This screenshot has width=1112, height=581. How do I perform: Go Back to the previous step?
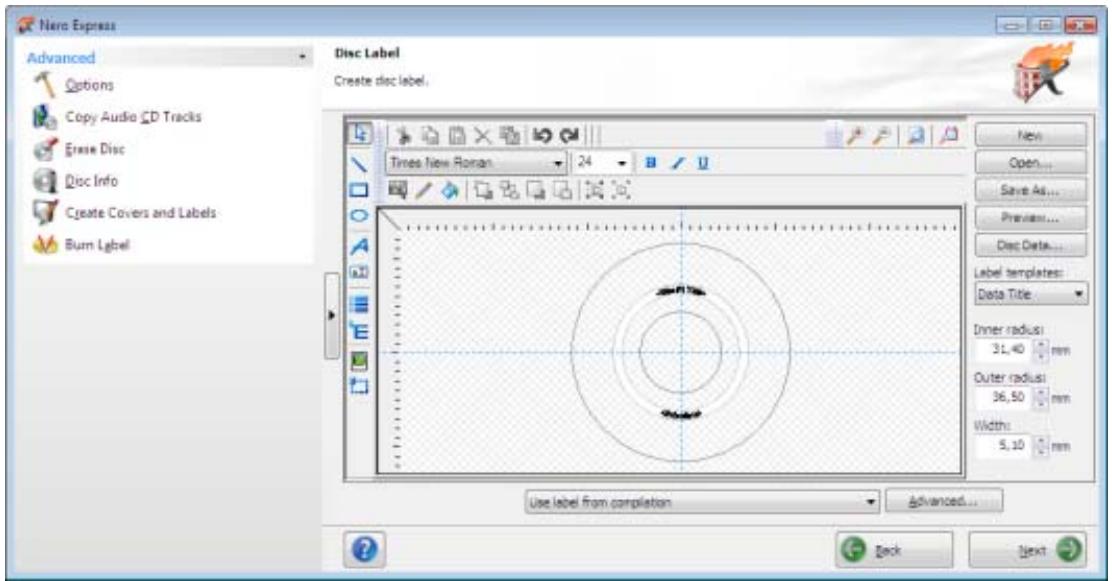894,550
